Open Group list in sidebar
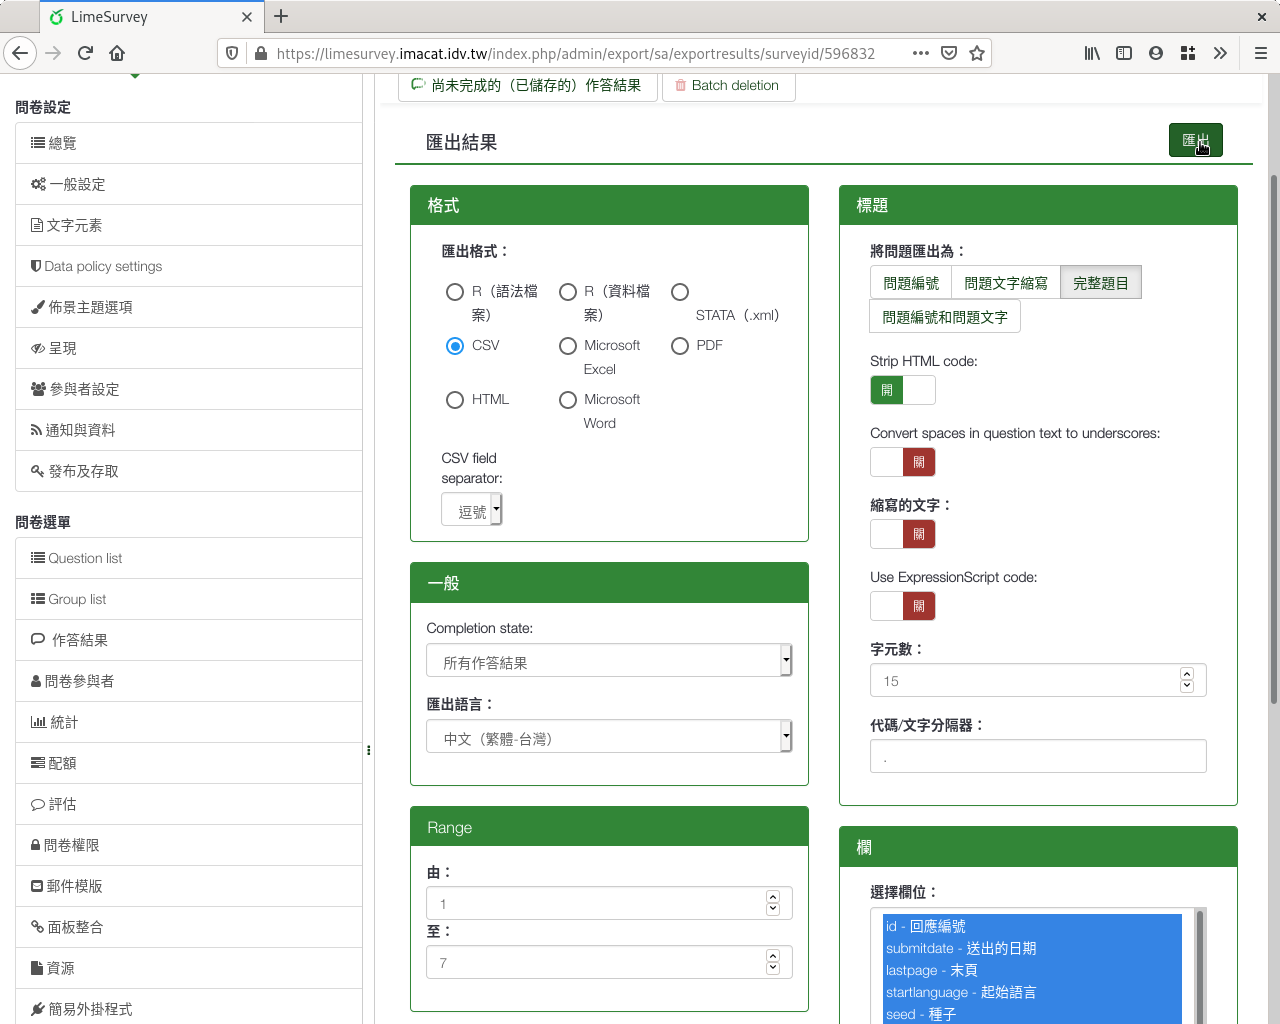This screenshot has height=1024, width=1280. point(189,599)
